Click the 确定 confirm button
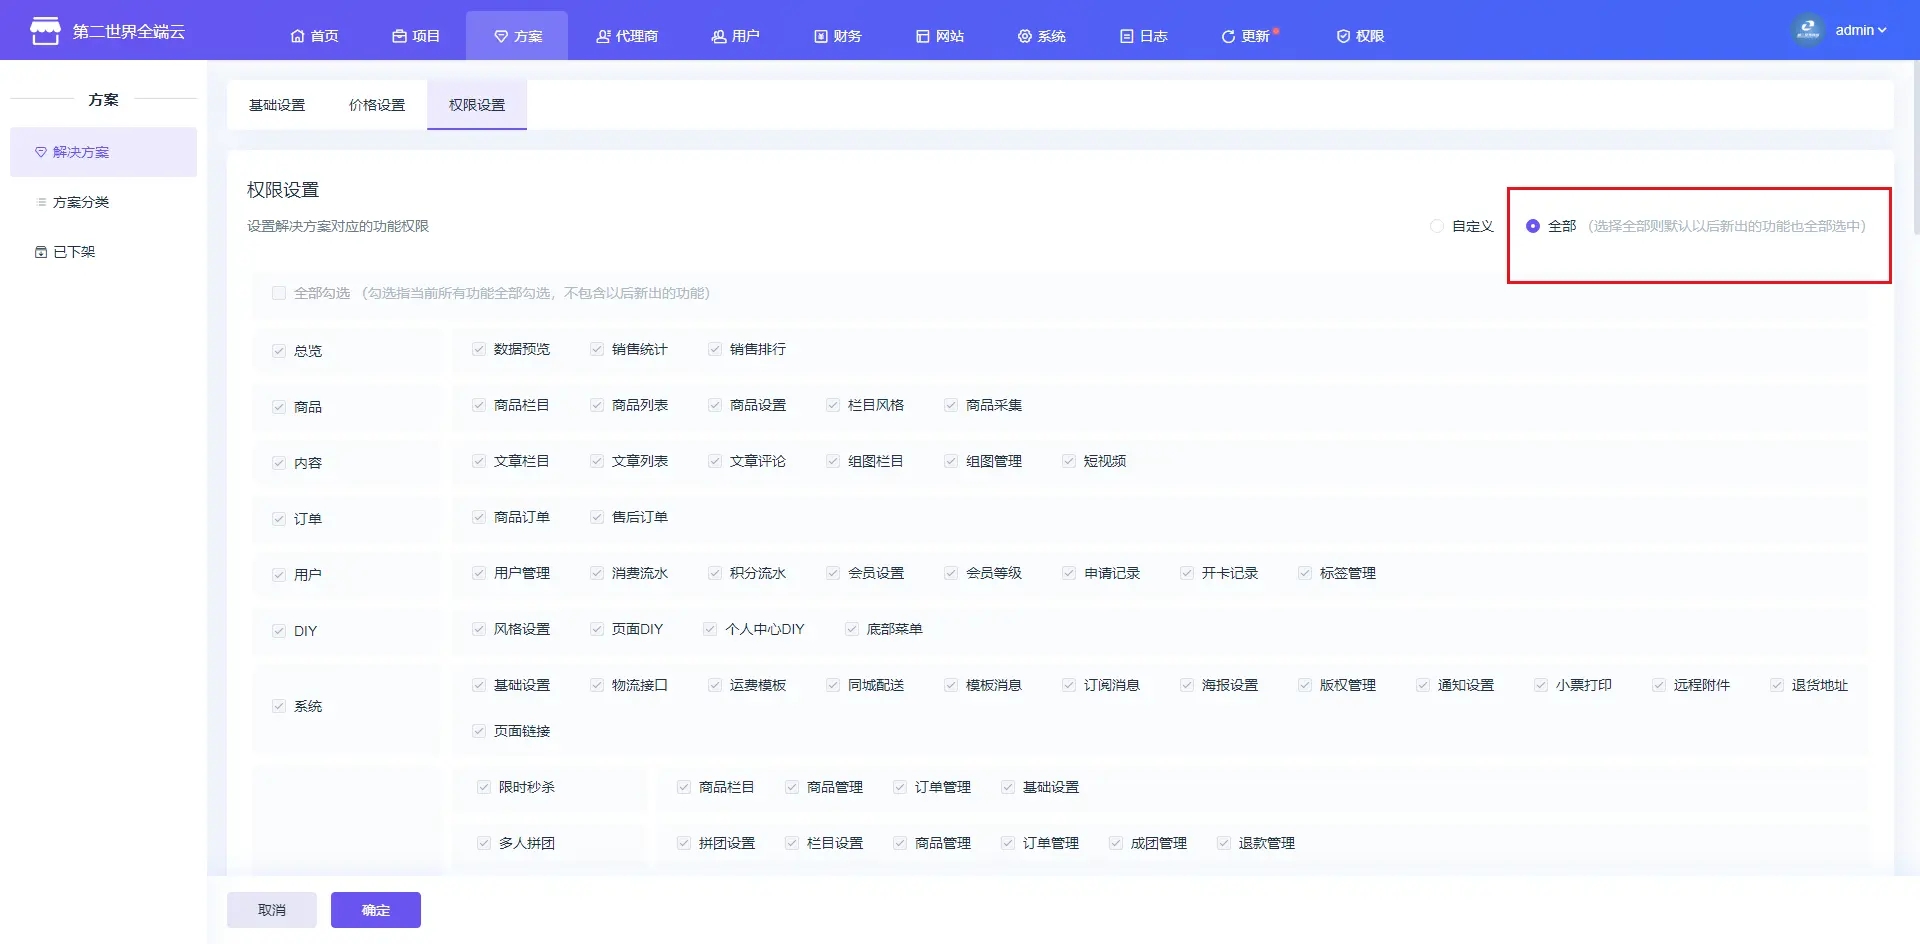 click(x=376, y=910)
